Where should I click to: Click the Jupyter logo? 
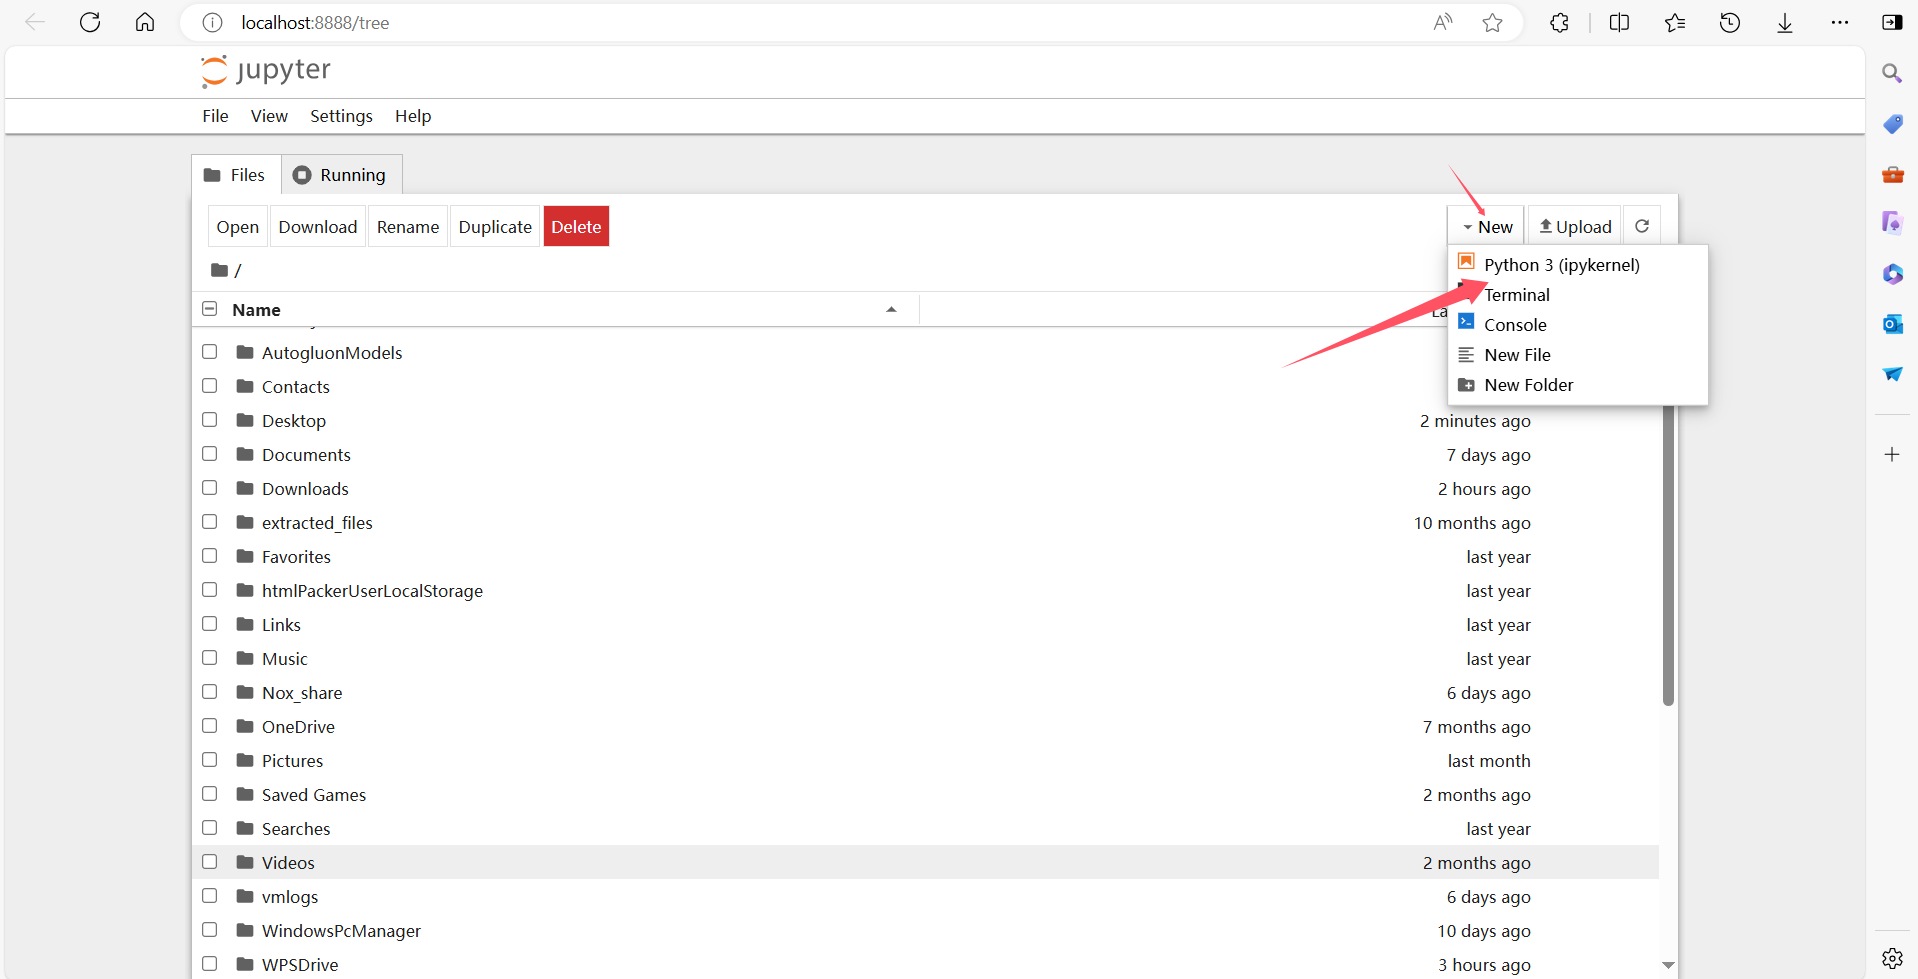tap(266, 71)
